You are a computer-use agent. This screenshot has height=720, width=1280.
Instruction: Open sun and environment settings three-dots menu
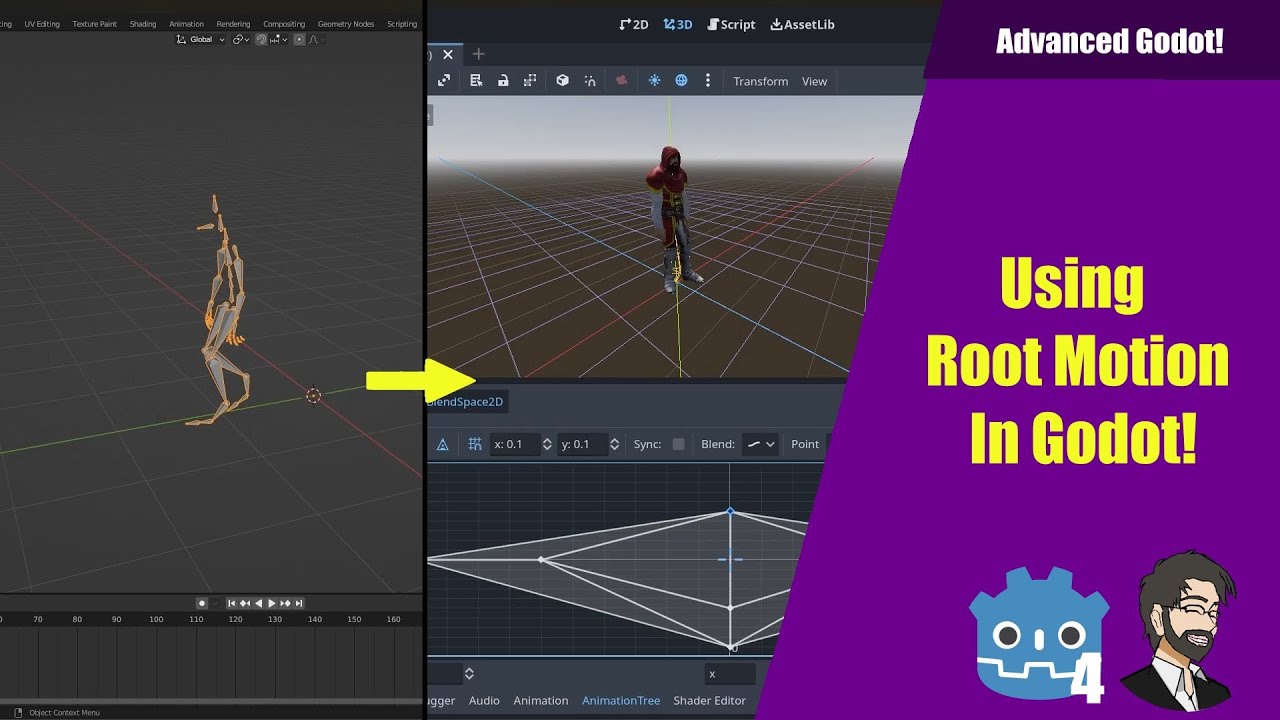click(708, 81)
